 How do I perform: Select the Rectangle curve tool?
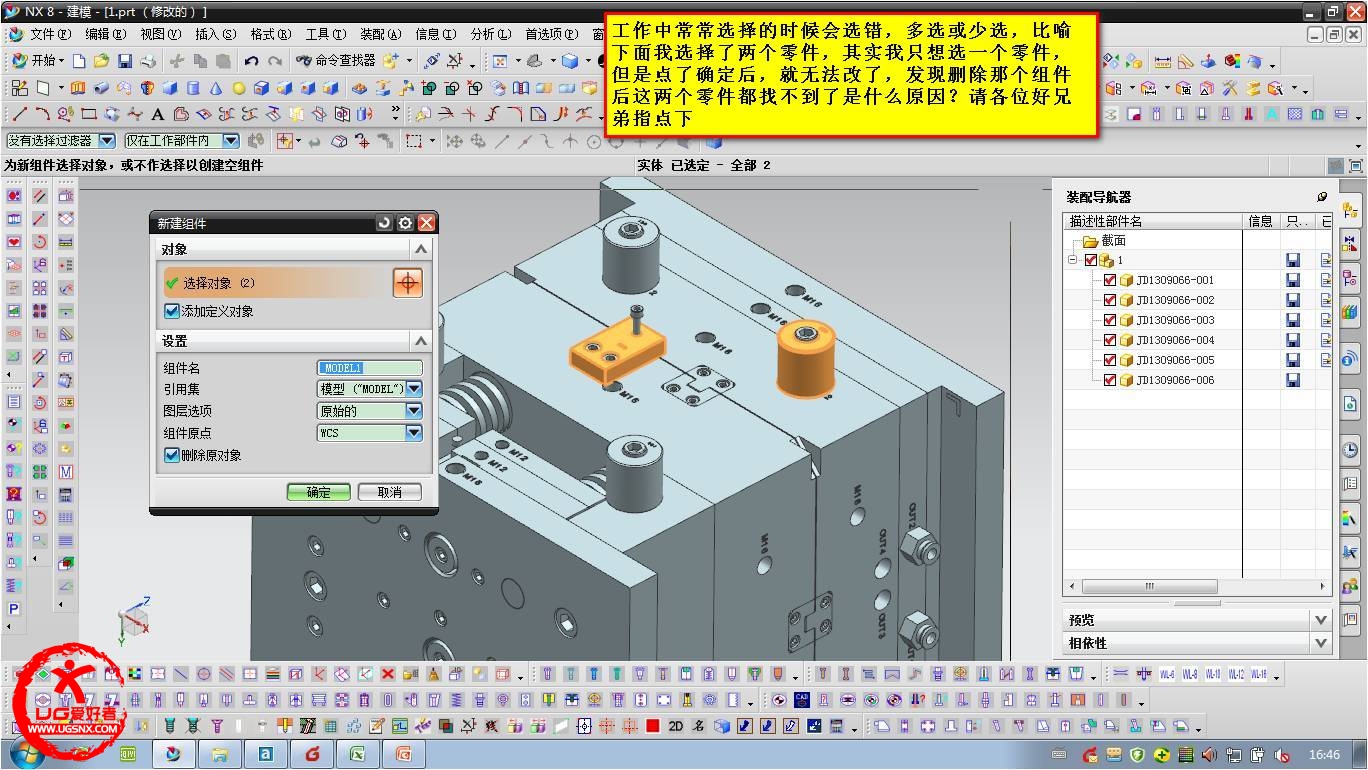tap(88, 114)
